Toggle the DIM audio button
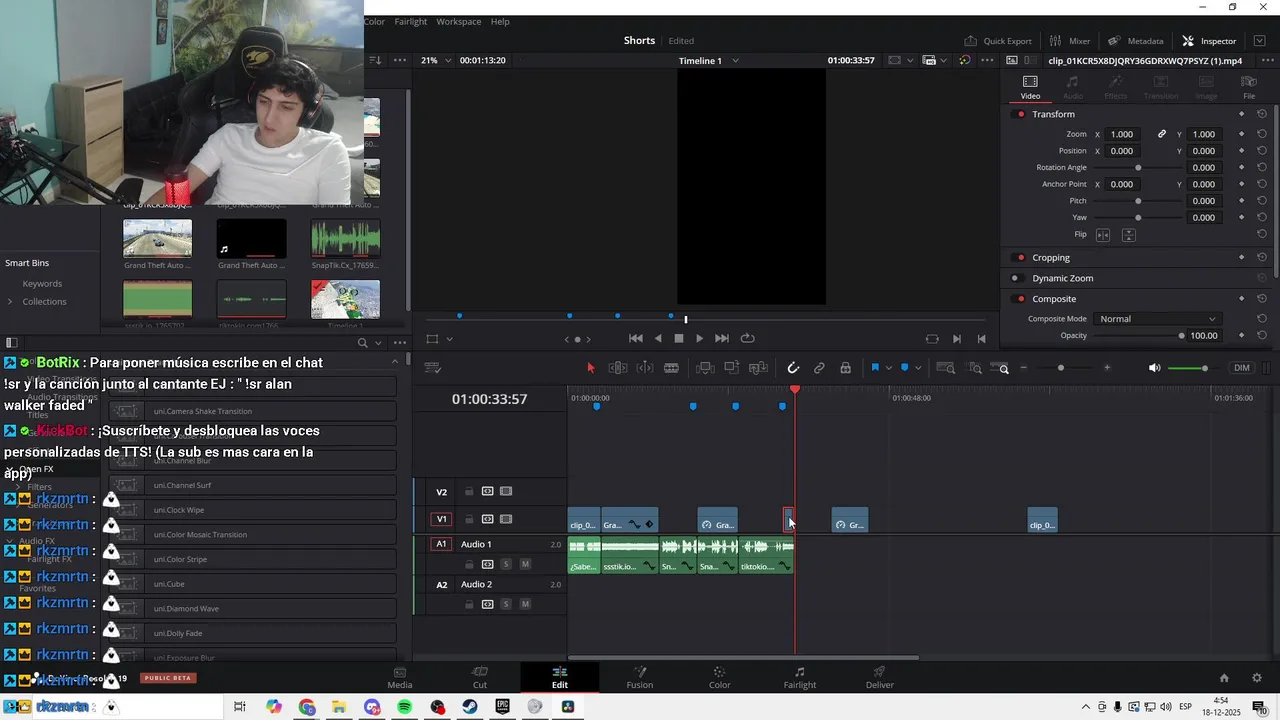 1242,368
